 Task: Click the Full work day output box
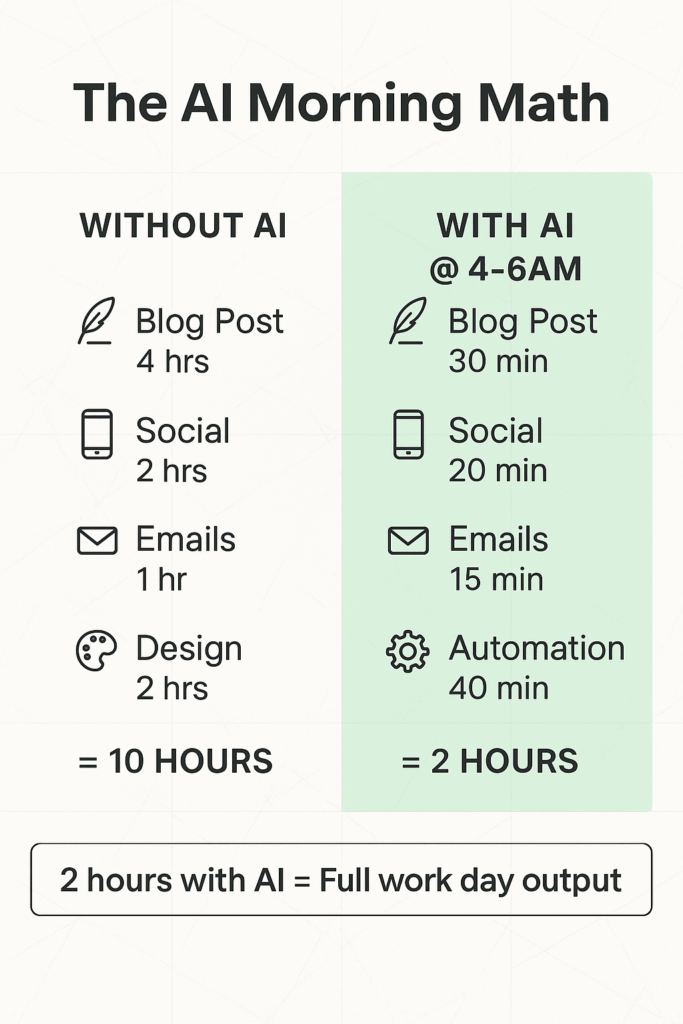341,880
